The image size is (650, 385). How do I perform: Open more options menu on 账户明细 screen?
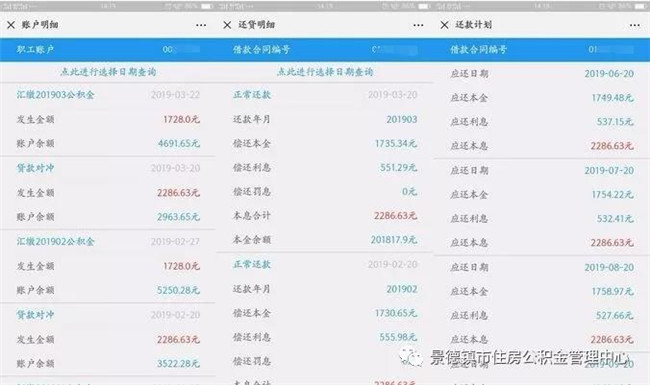[x=201, y=25]
